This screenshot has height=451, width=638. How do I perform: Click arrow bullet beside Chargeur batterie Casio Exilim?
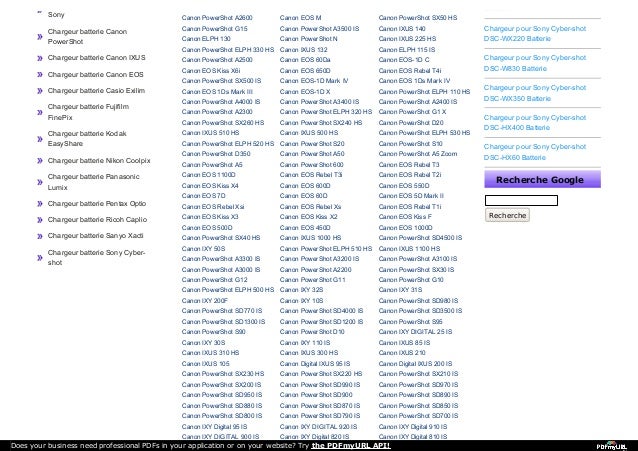(40, 91)
